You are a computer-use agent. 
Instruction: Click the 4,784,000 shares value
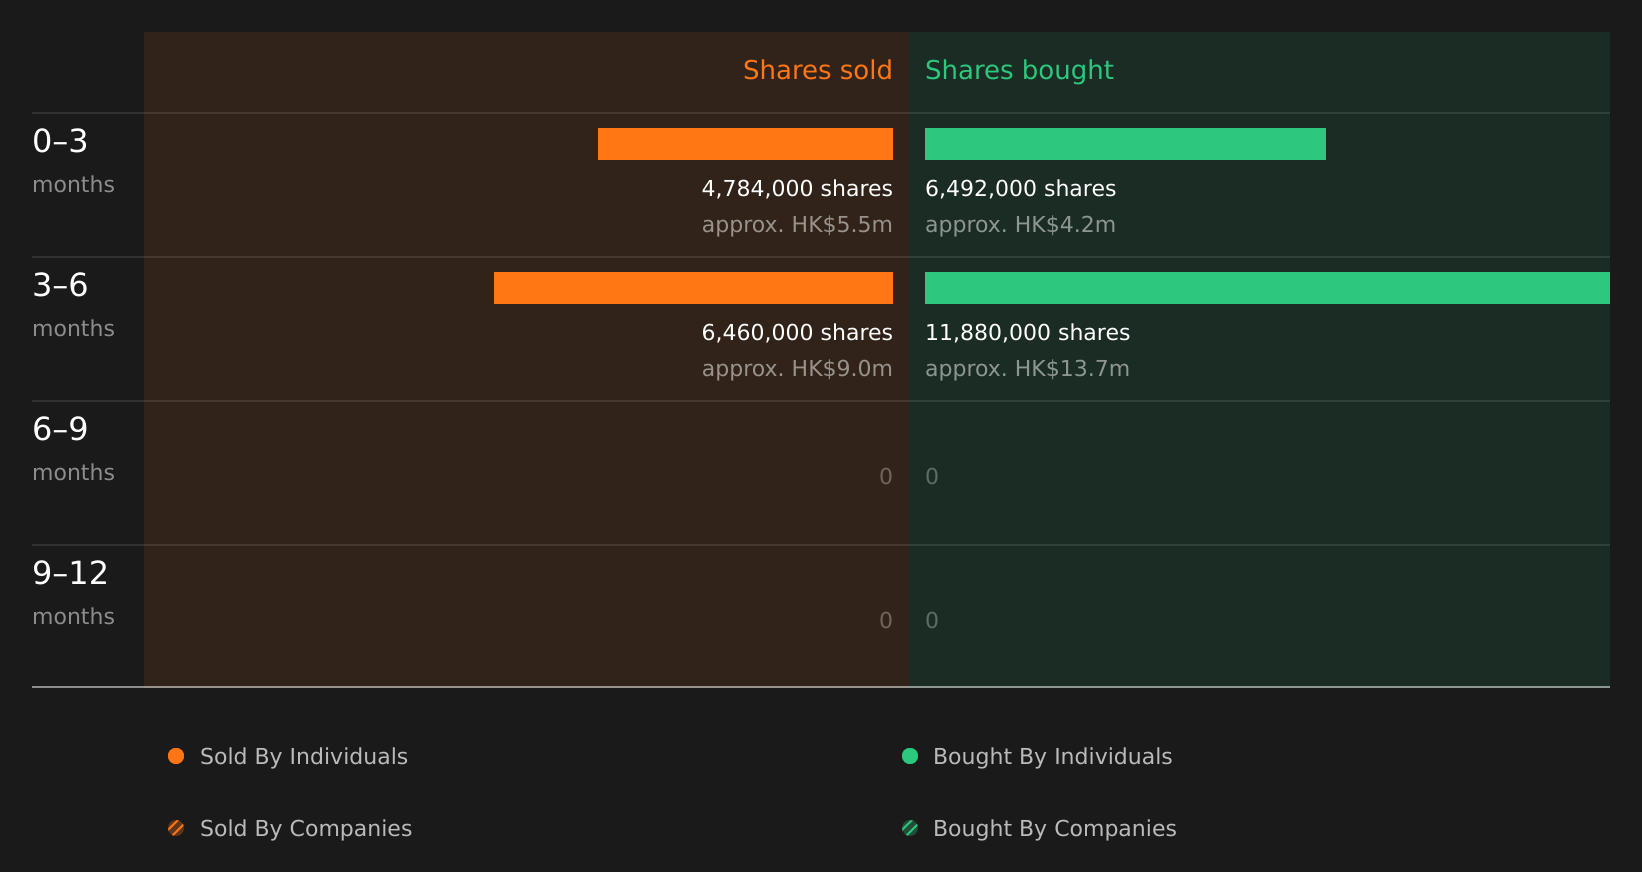click(x=797, y=189)
